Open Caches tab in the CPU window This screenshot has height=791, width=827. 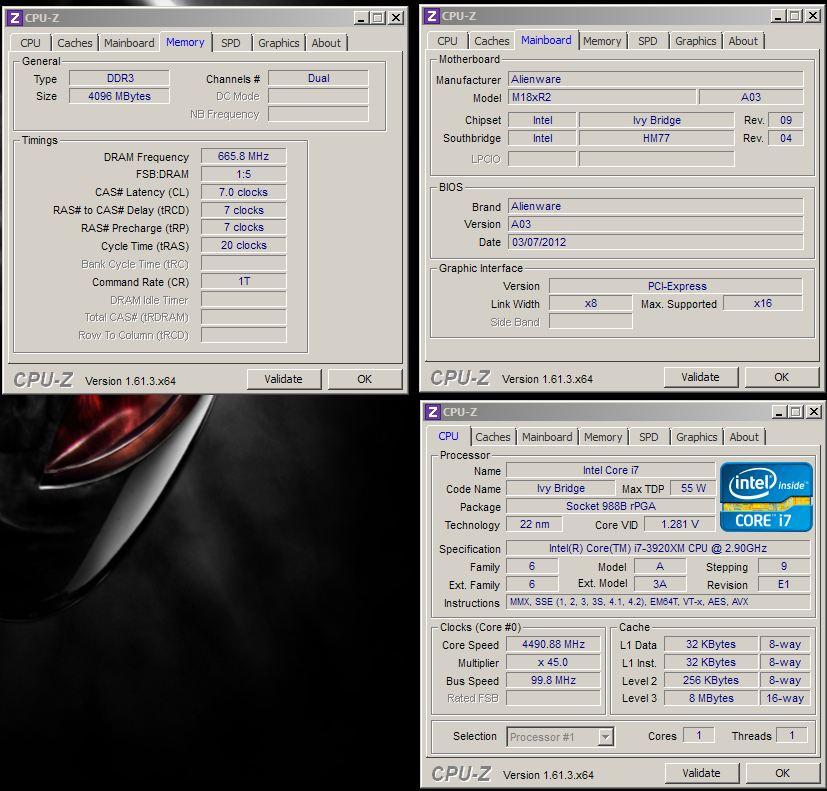click(493, 437)
